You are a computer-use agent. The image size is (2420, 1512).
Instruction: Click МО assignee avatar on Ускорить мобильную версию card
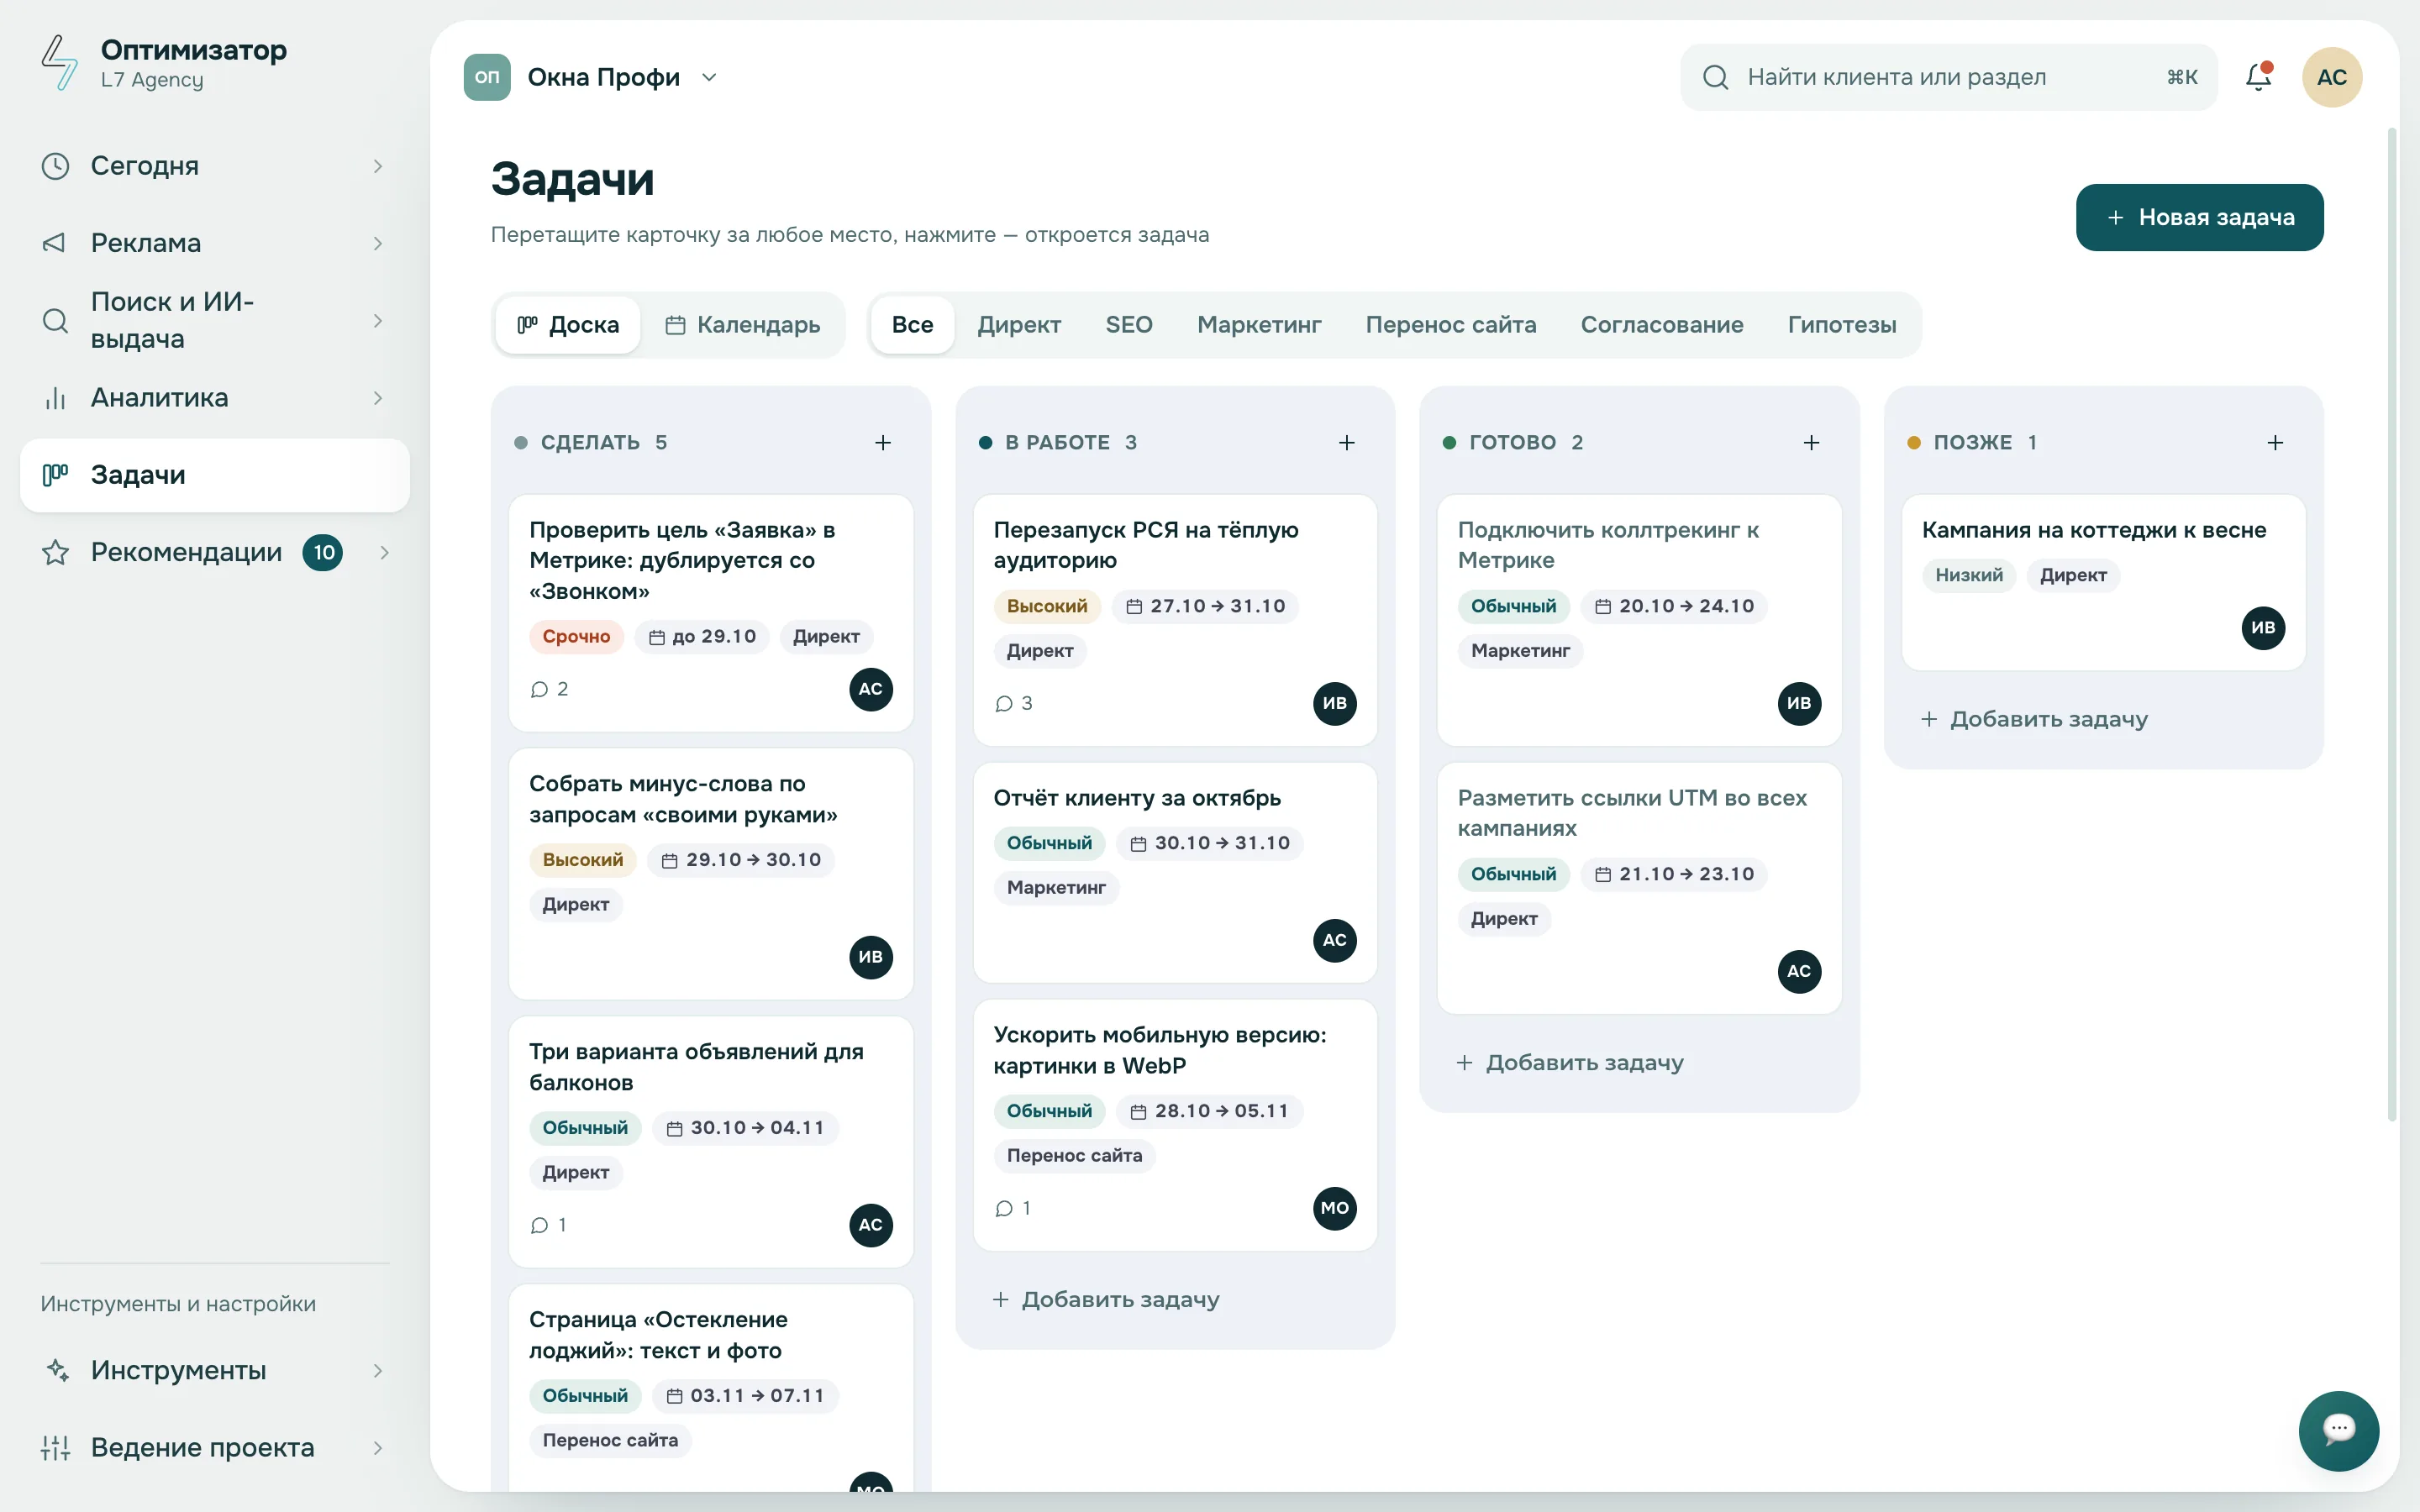point(1334,1208)
